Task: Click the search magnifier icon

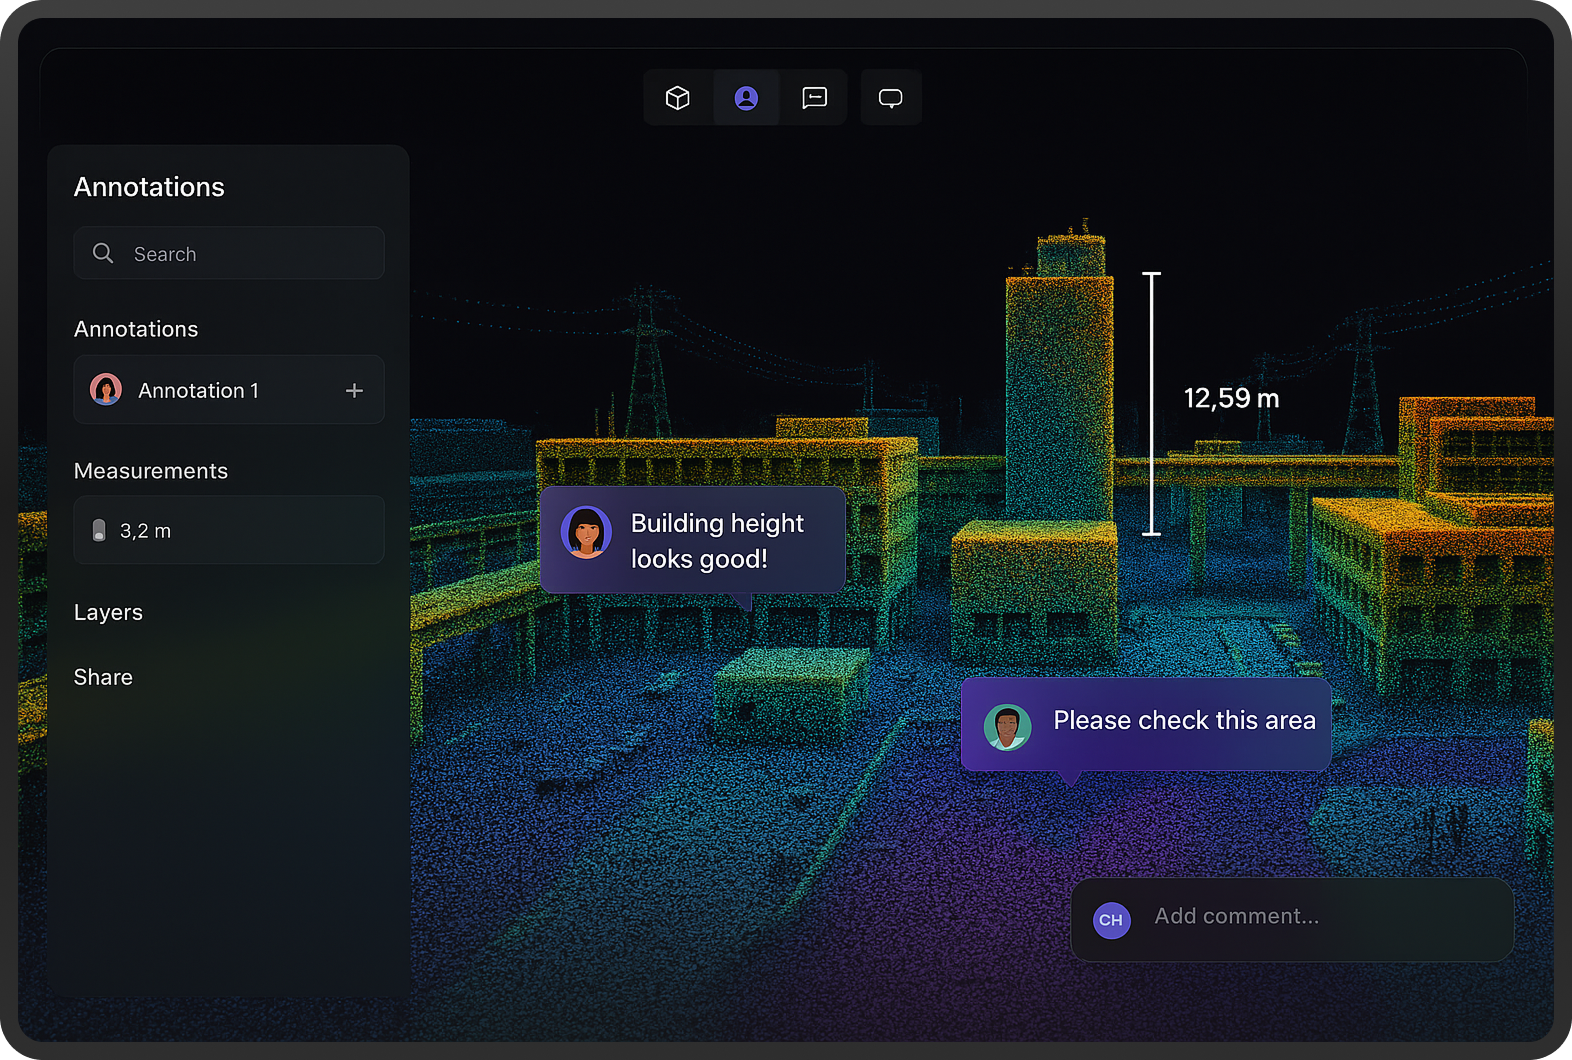Action: 103,253
